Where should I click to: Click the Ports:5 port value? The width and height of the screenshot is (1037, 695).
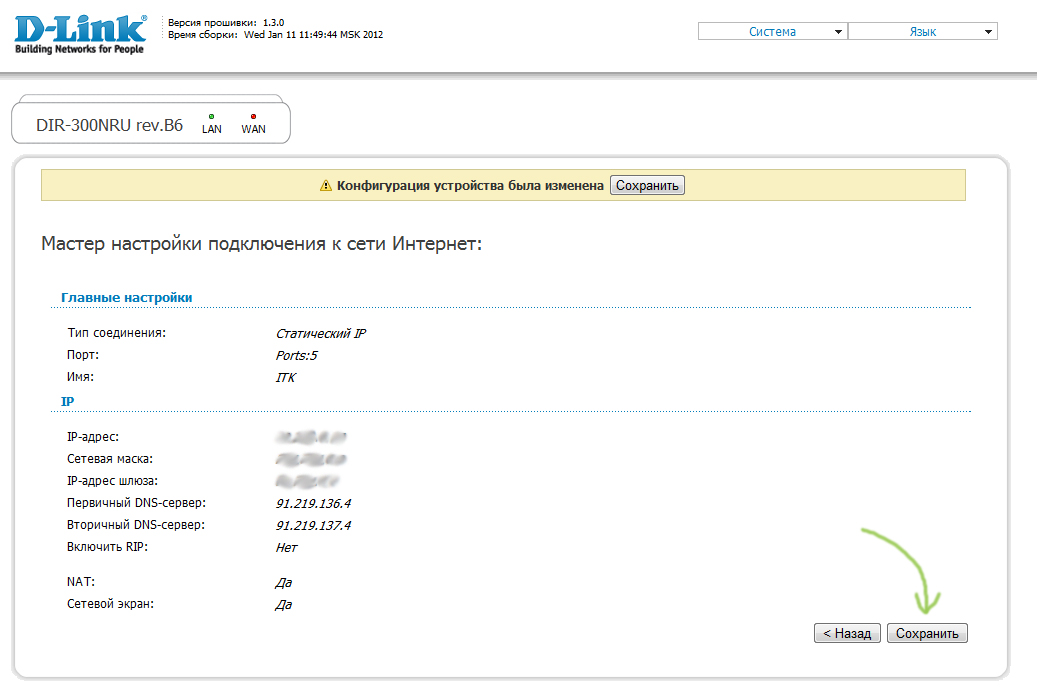click(x=296, y=356)
